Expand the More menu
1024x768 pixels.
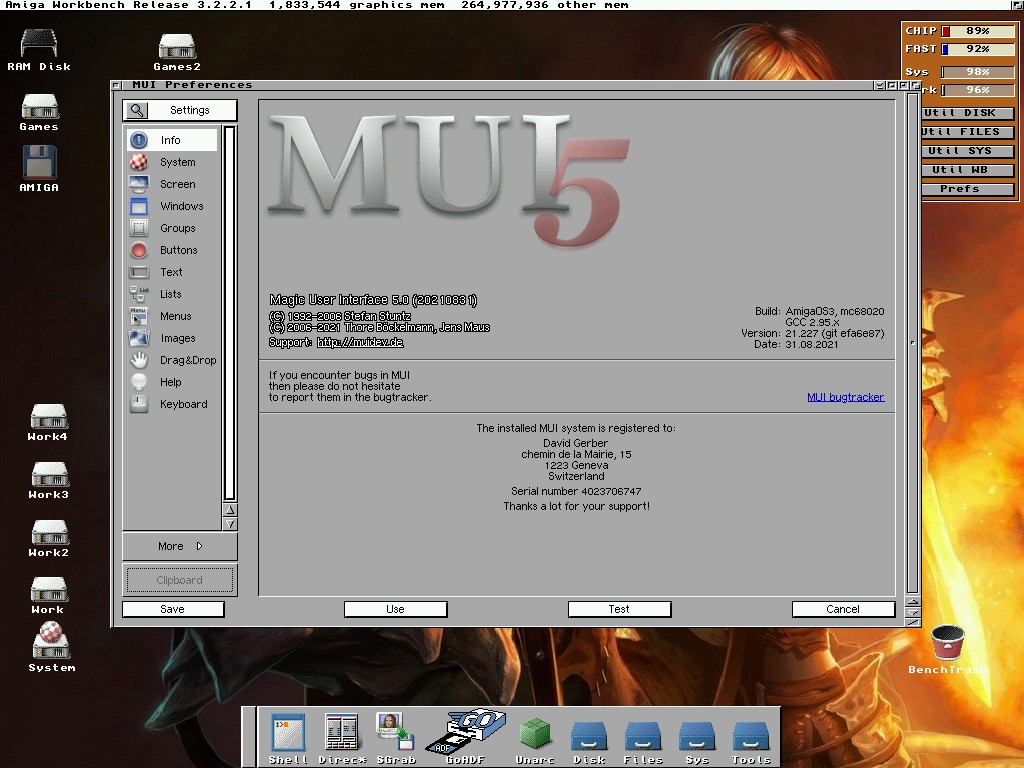(x=180, y=546)
